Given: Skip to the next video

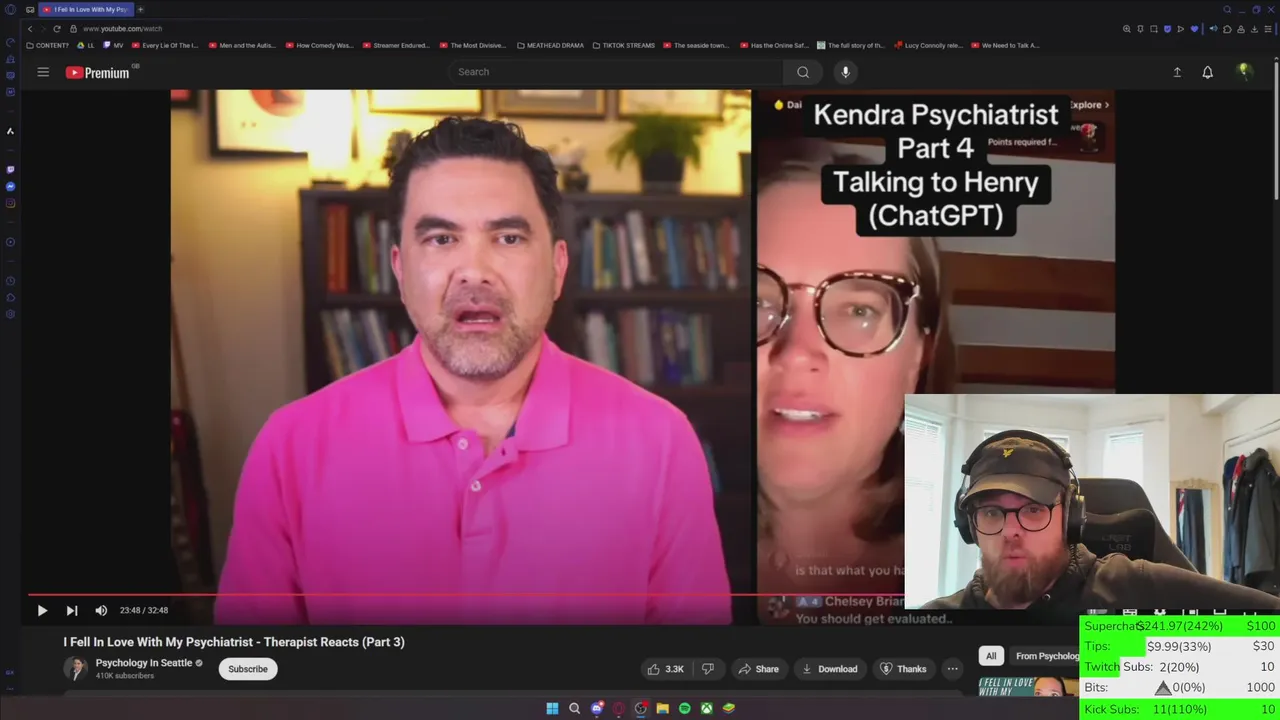Looking at the screenshot, I should [x=72, y=610].
